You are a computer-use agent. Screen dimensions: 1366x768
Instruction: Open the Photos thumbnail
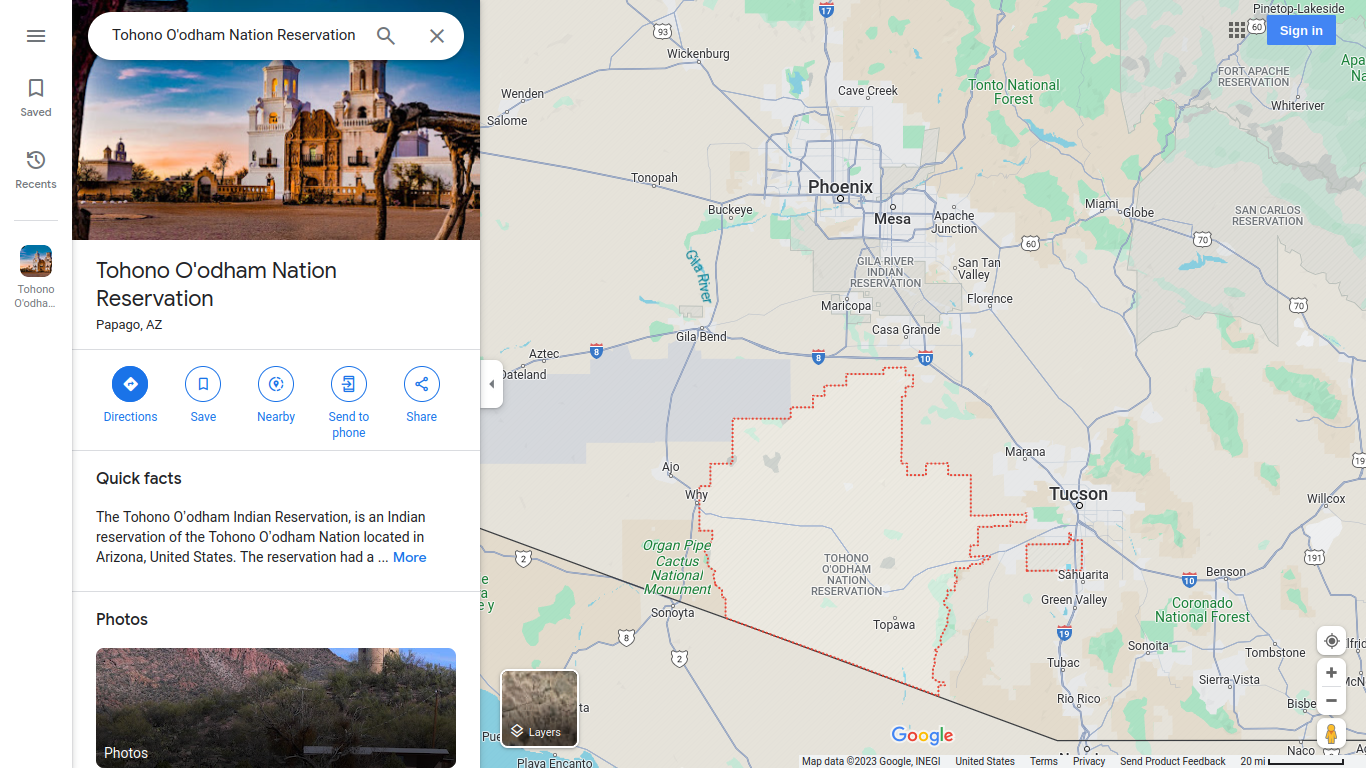[276, 708]
